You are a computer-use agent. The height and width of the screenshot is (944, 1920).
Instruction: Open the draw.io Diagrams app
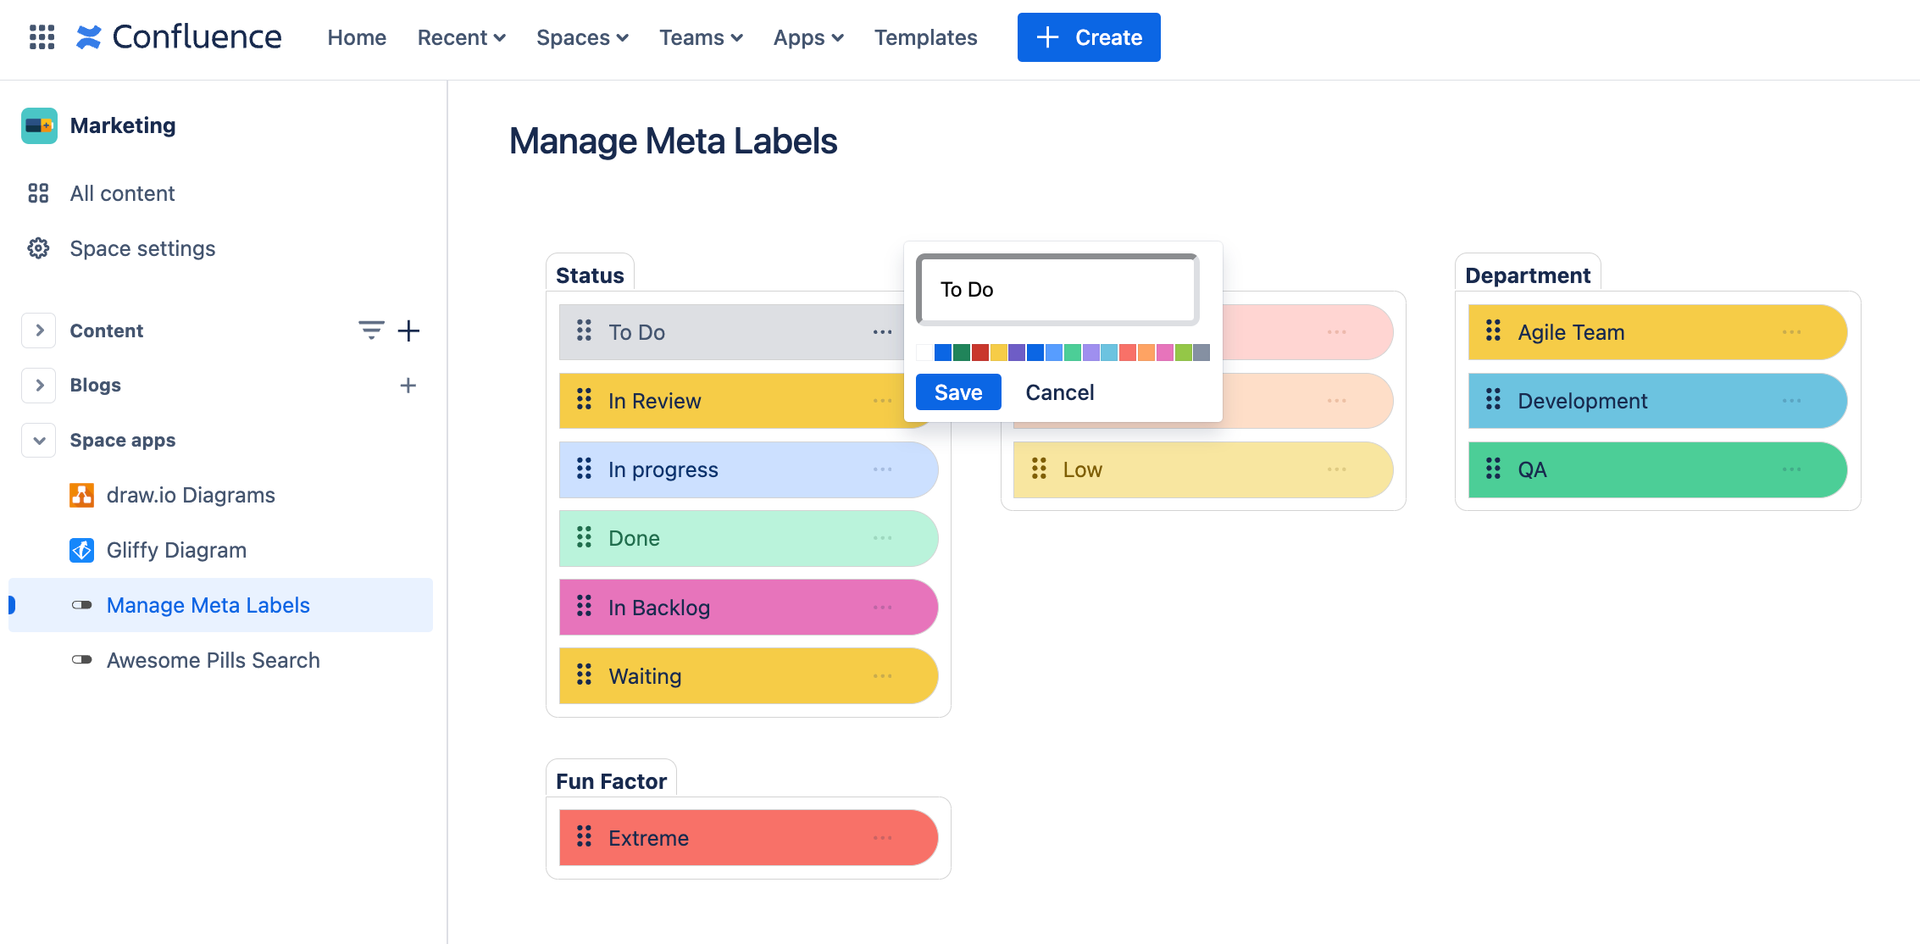[190, 494]
